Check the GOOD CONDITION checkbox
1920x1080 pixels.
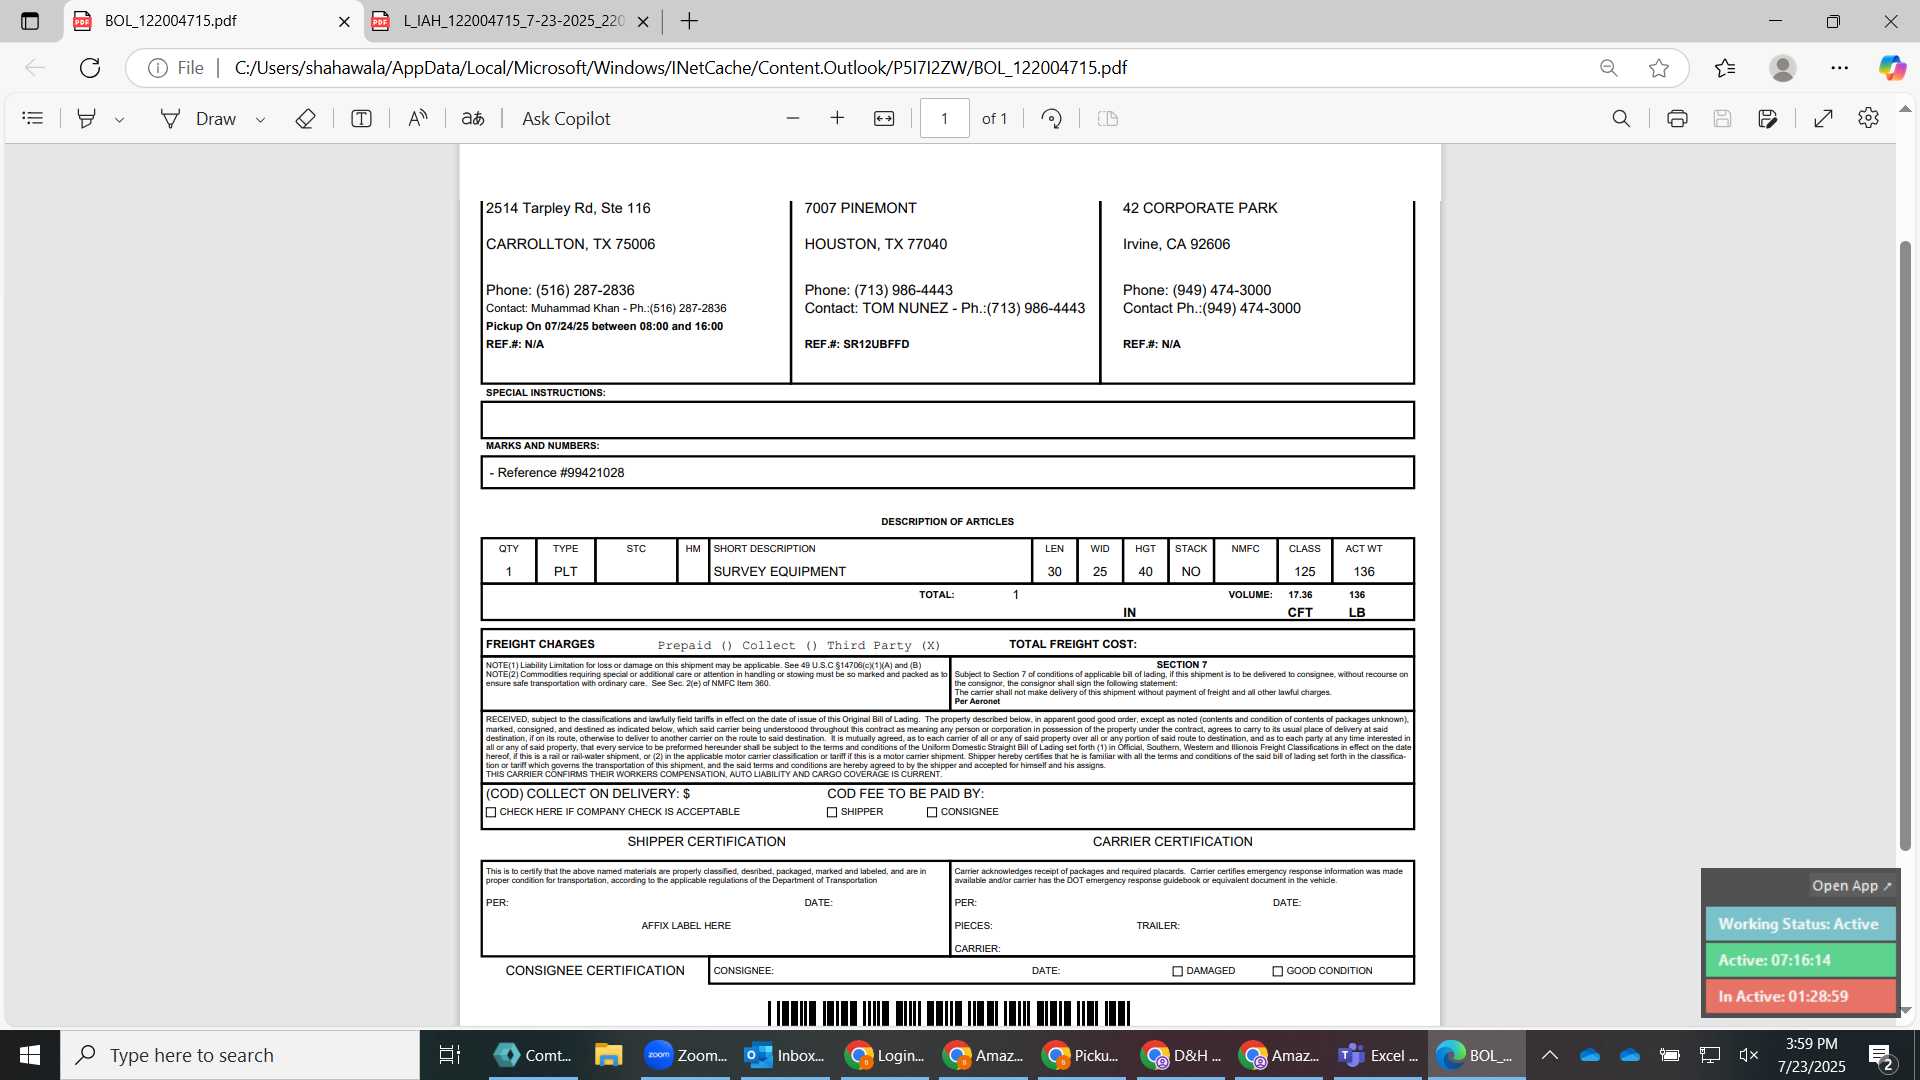pyautogui.click(x=1278, y=971)
